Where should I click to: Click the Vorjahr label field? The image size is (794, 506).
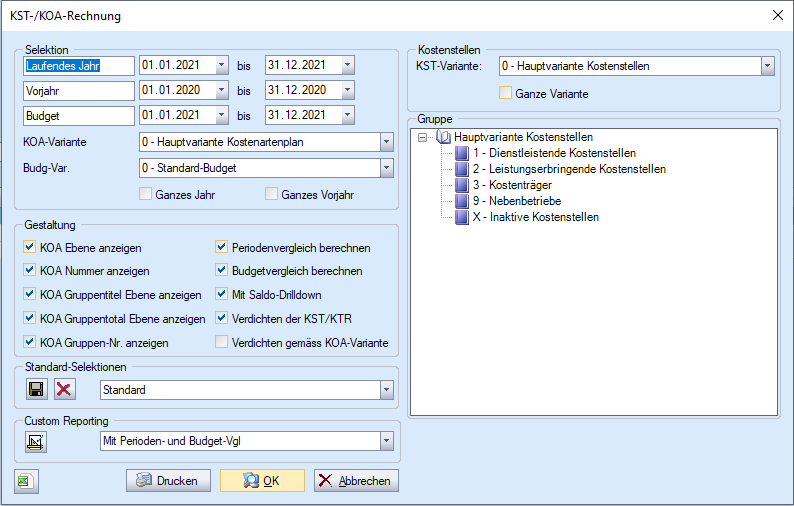[79, 90]
